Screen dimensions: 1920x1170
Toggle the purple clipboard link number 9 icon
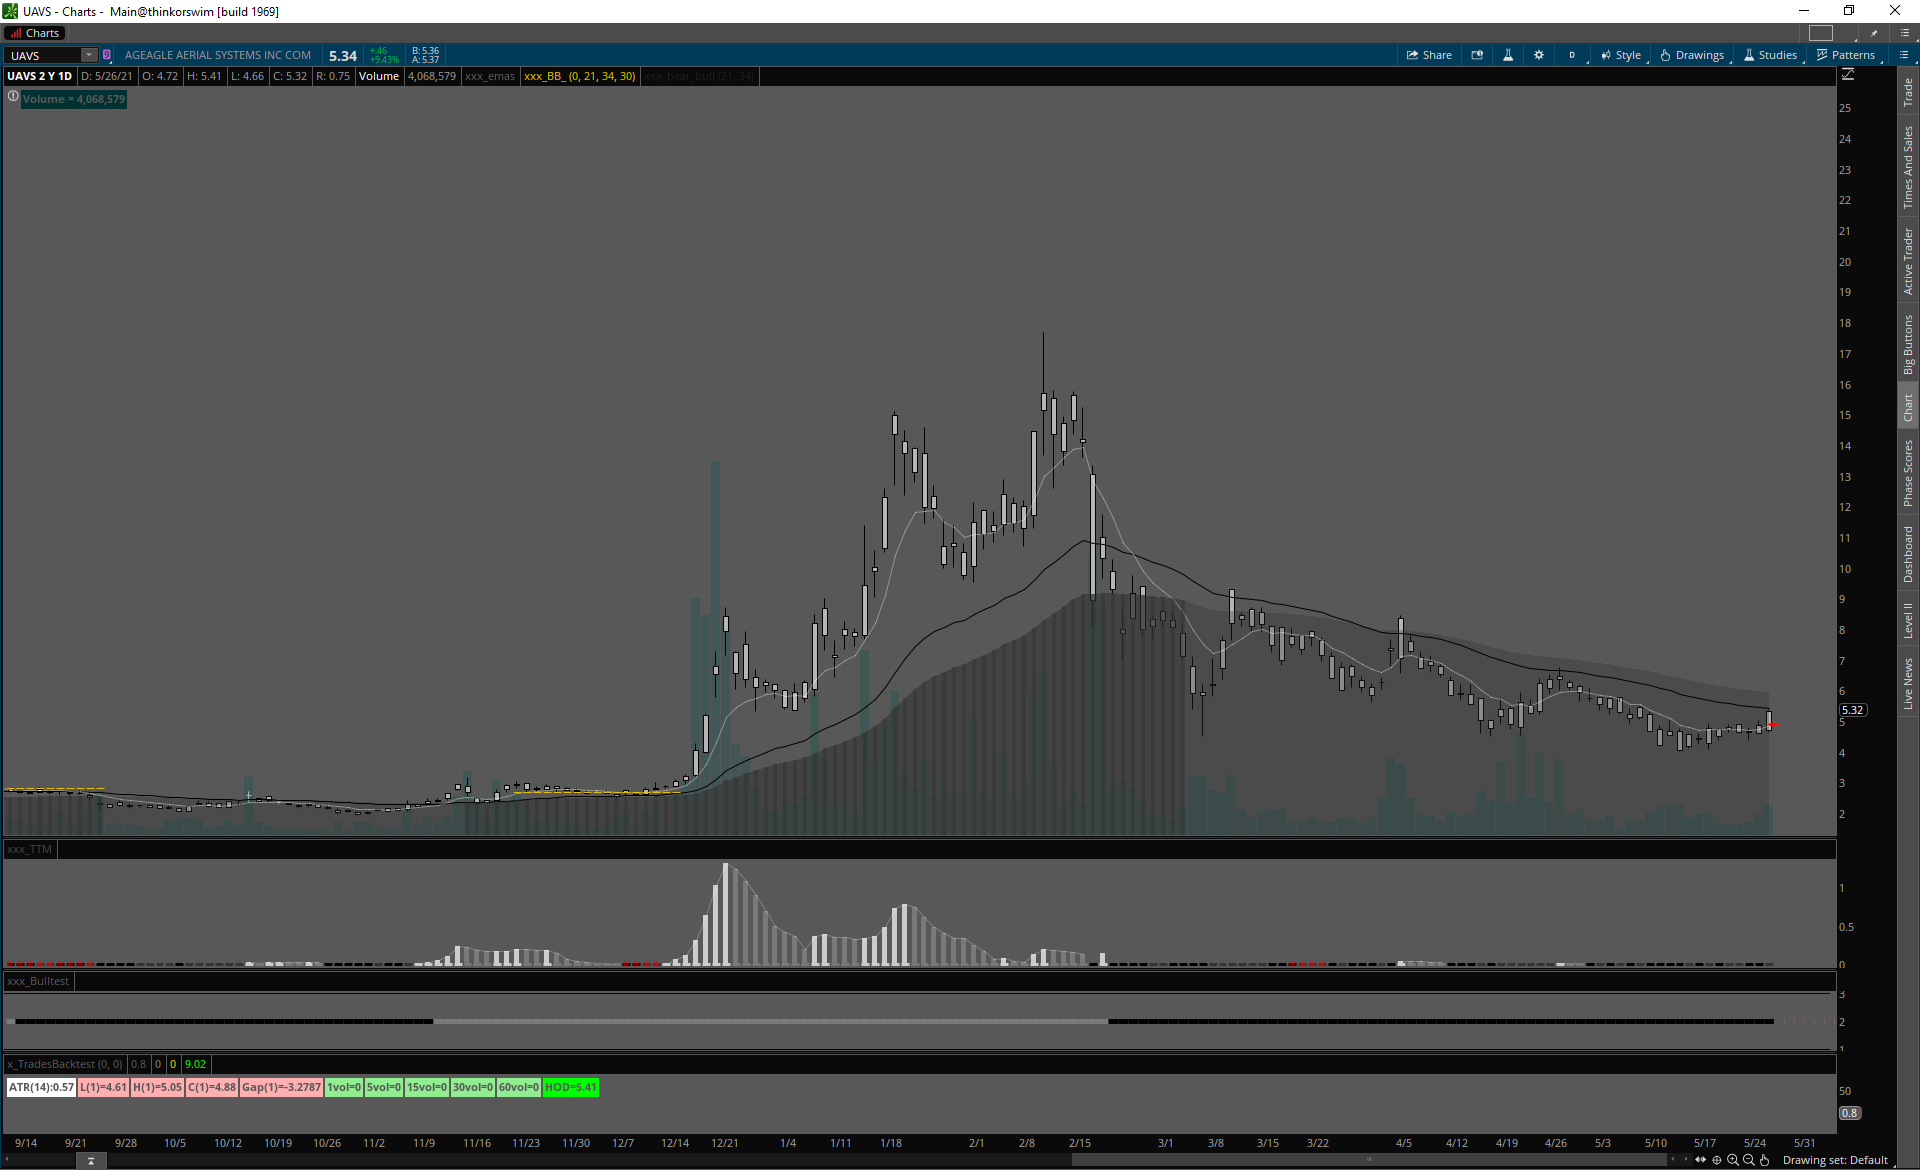click(107, 55)
